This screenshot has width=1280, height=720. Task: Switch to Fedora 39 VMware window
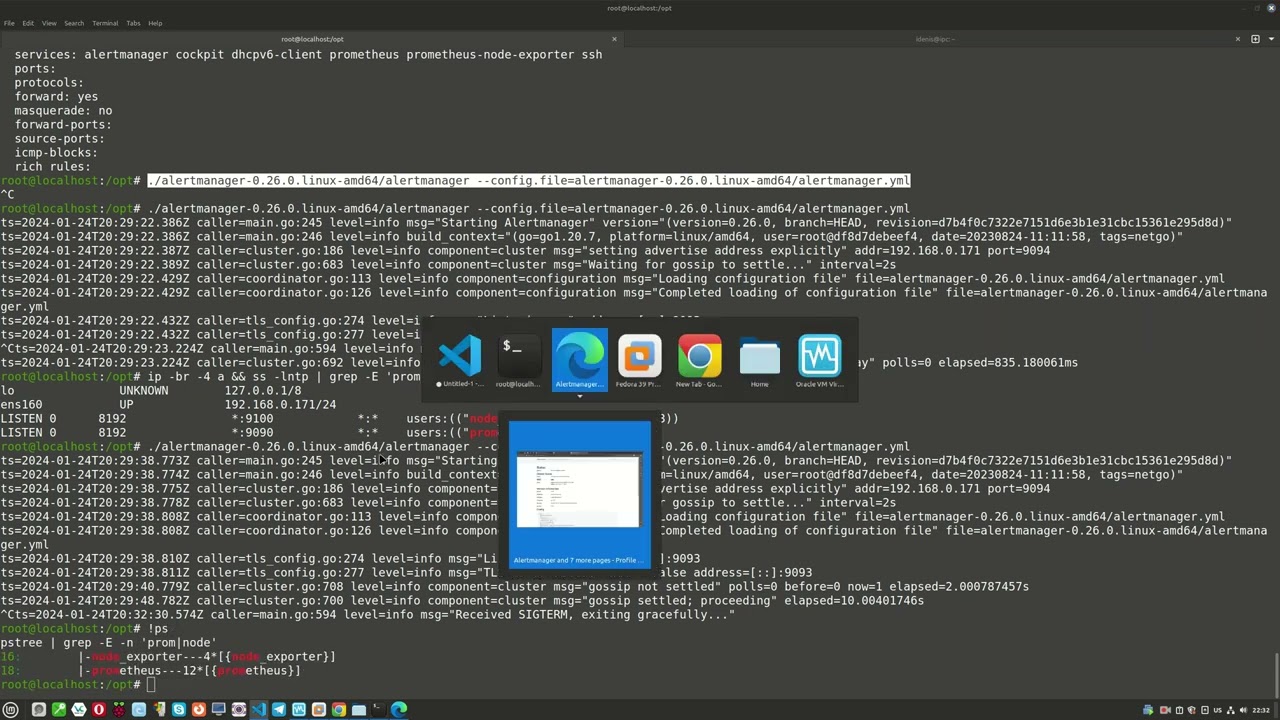[x=639, y=361]
